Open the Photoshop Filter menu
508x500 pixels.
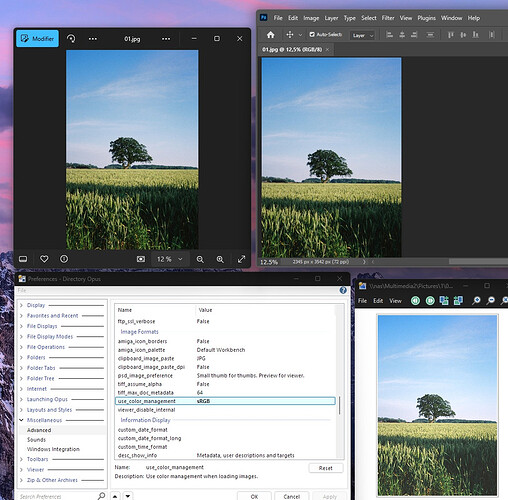388,18
